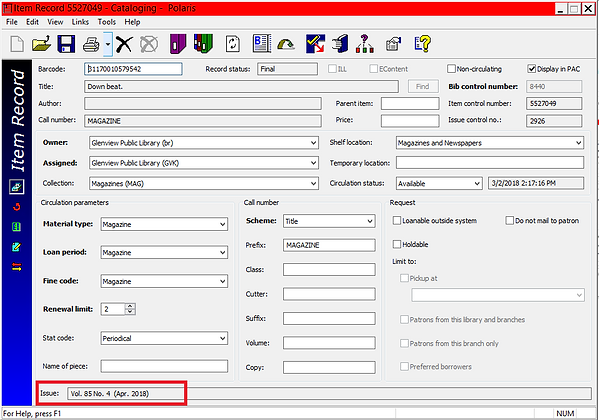Enable the Holdable checkbox
Image resolution: width=599 pixels, height=420 pixels.
(x=397, y=244)
